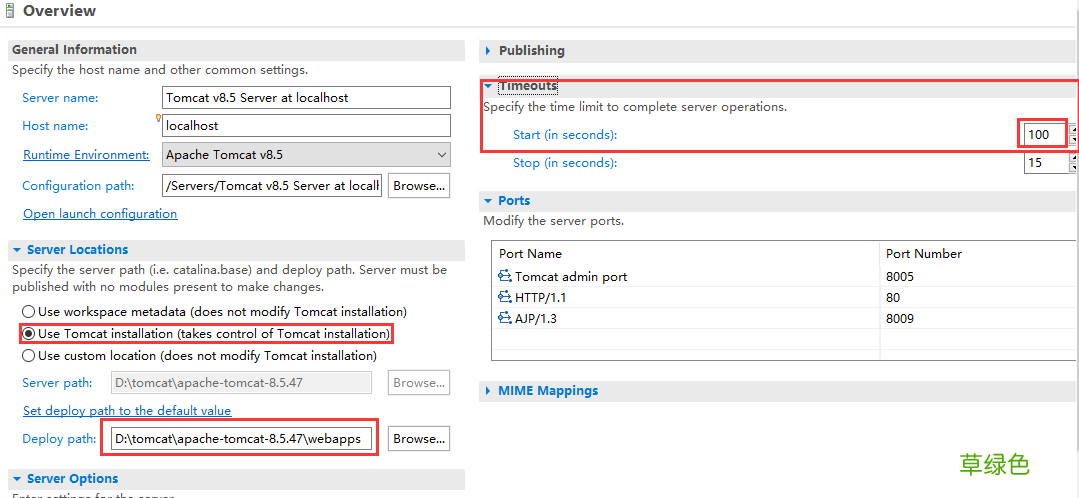Click the Overview page header icon
Viewport: 1079px width, 498px height.
pos(10,11)
